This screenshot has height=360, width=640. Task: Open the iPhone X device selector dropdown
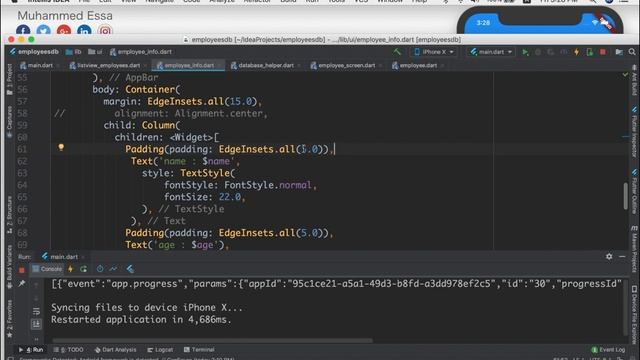[x=434, y=52]
